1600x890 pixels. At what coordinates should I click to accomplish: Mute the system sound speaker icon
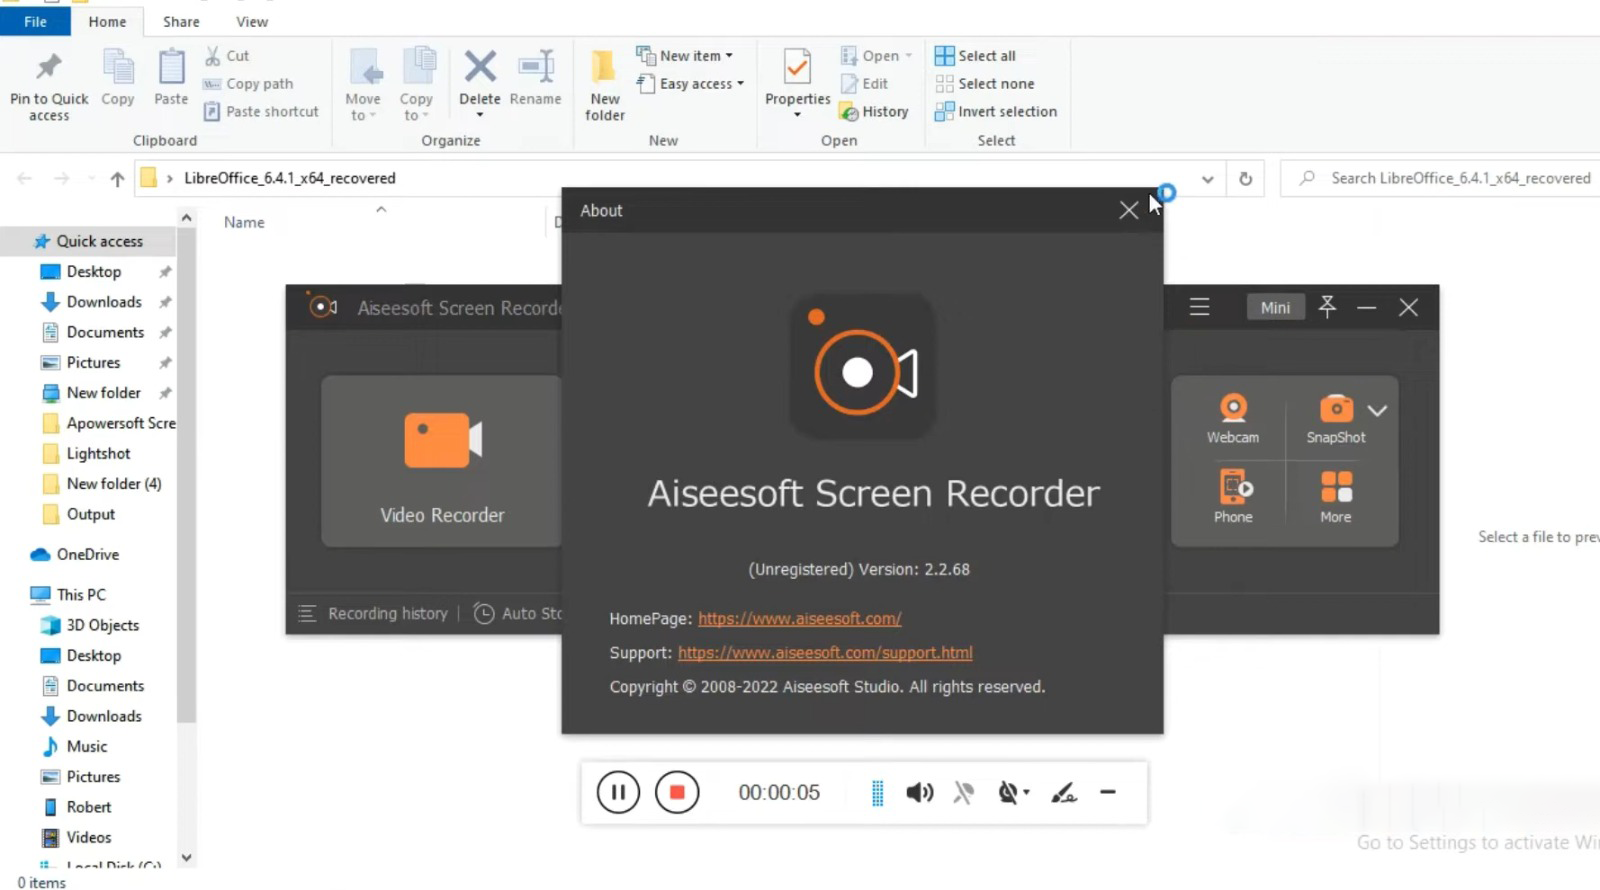pos(919,793)
